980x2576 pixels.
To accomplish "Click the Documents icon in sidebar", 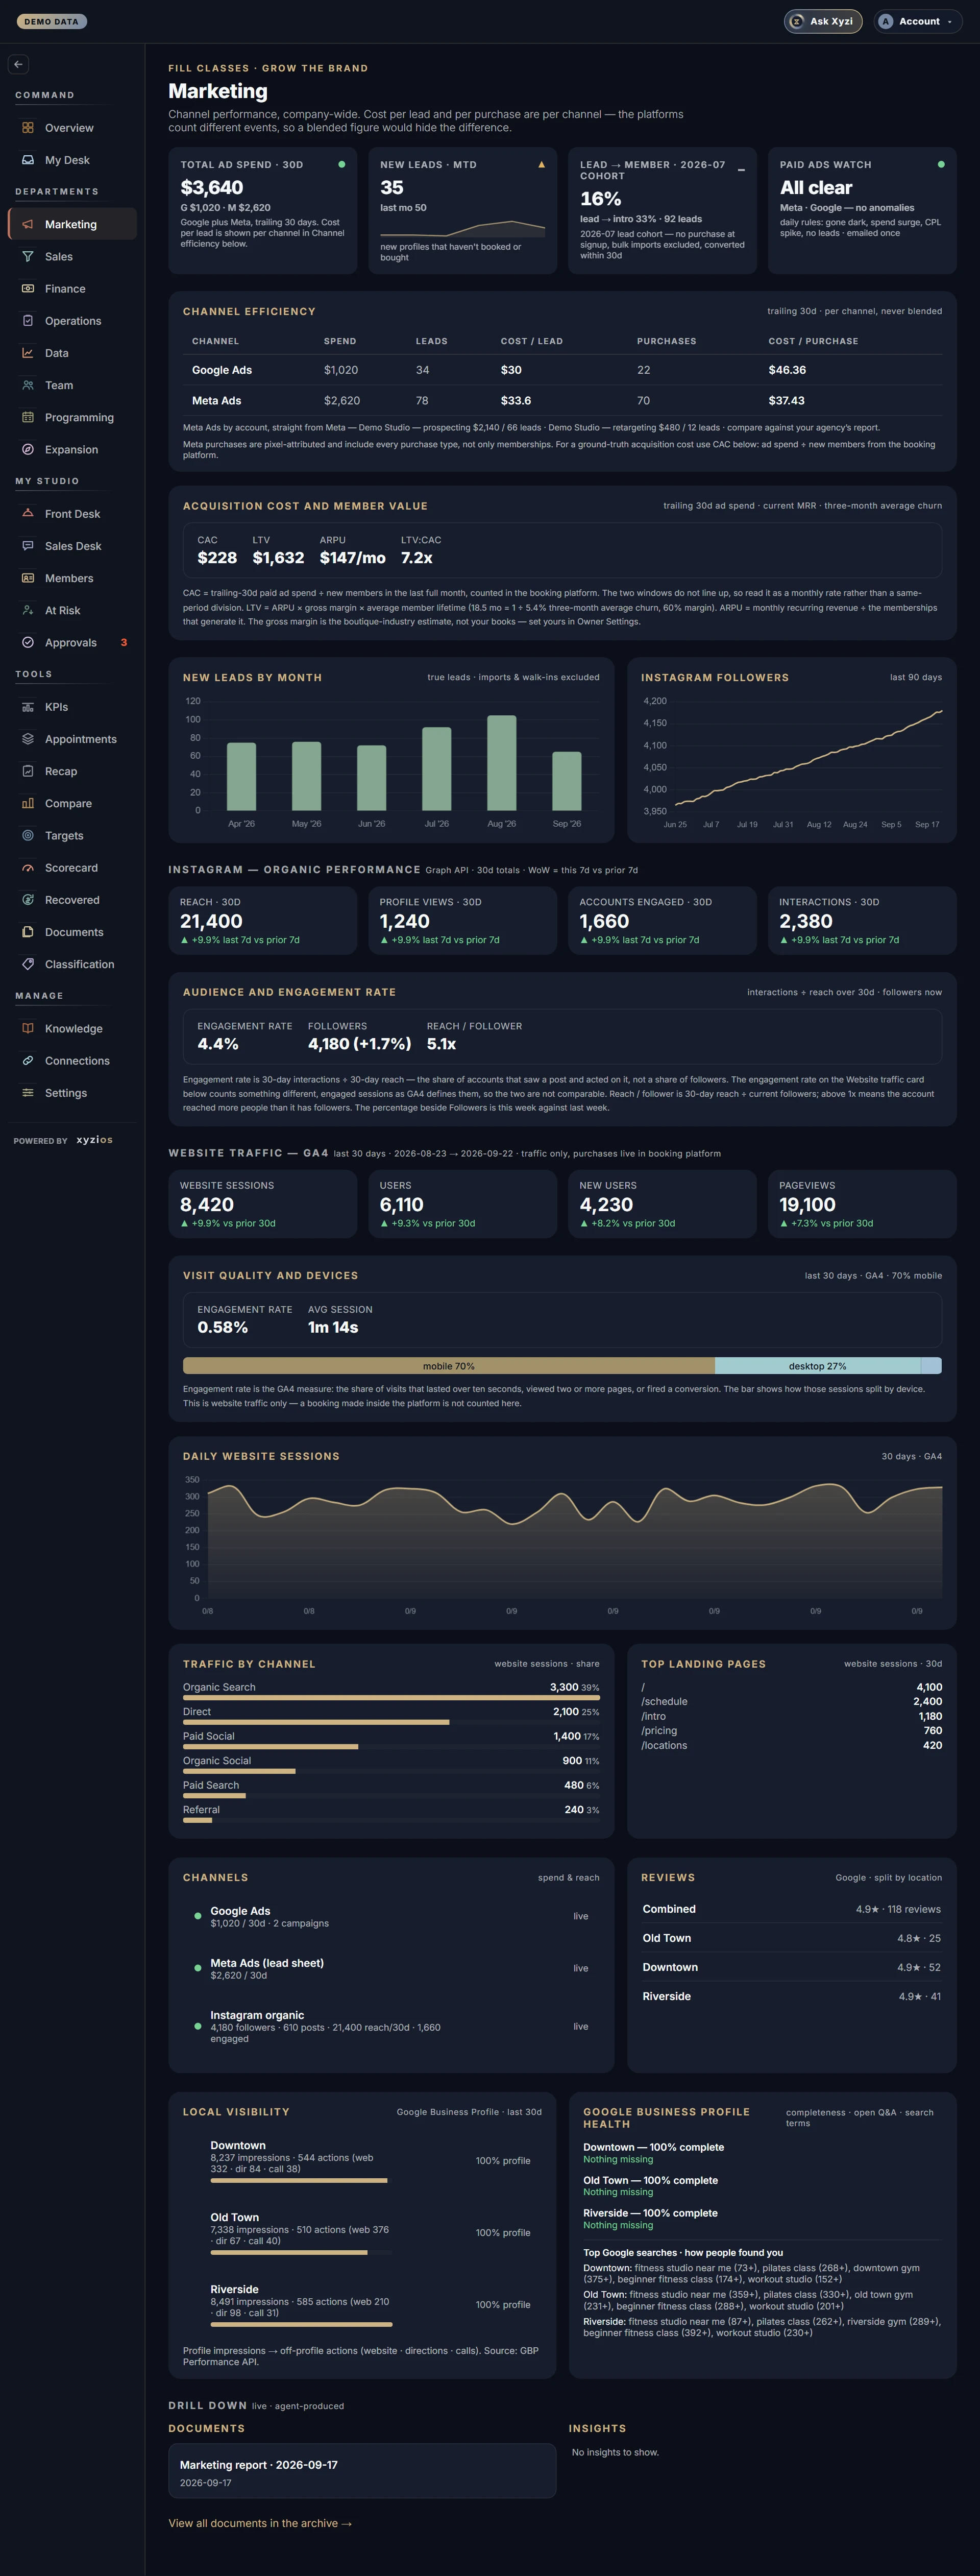I will pos(28,932).
